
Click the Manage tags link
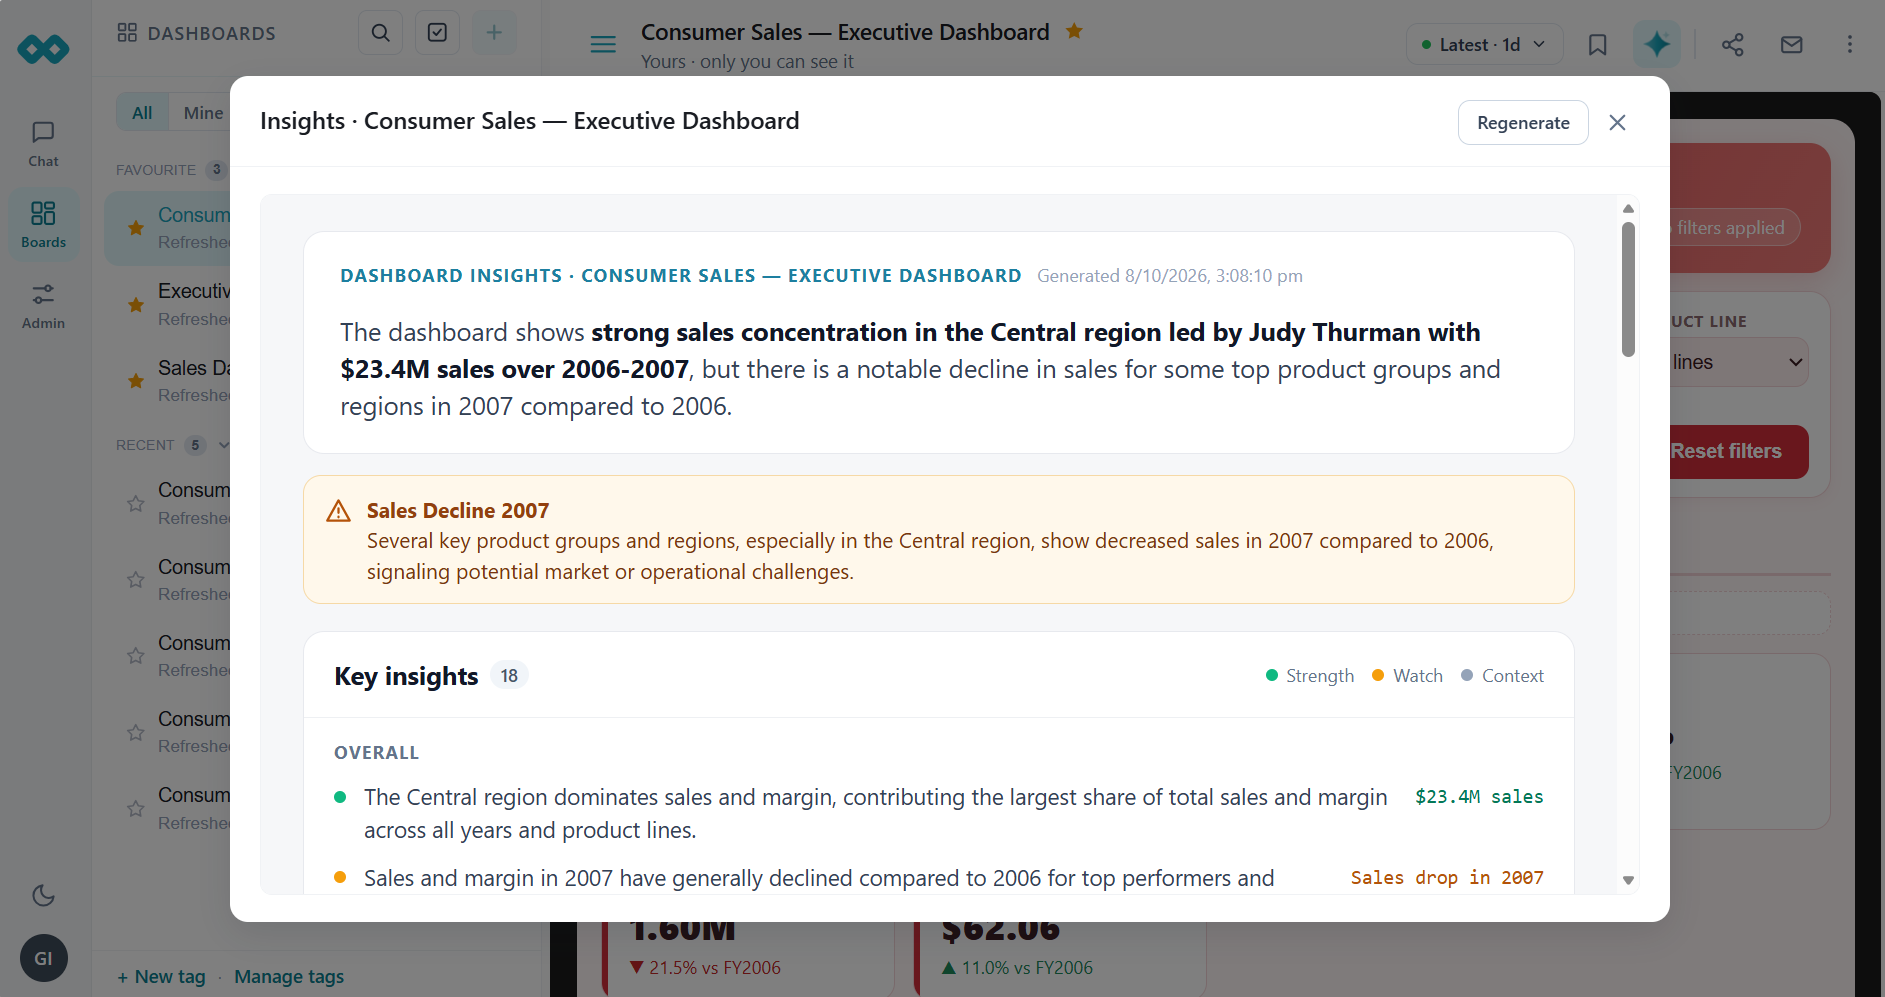[x=289, y=977]
